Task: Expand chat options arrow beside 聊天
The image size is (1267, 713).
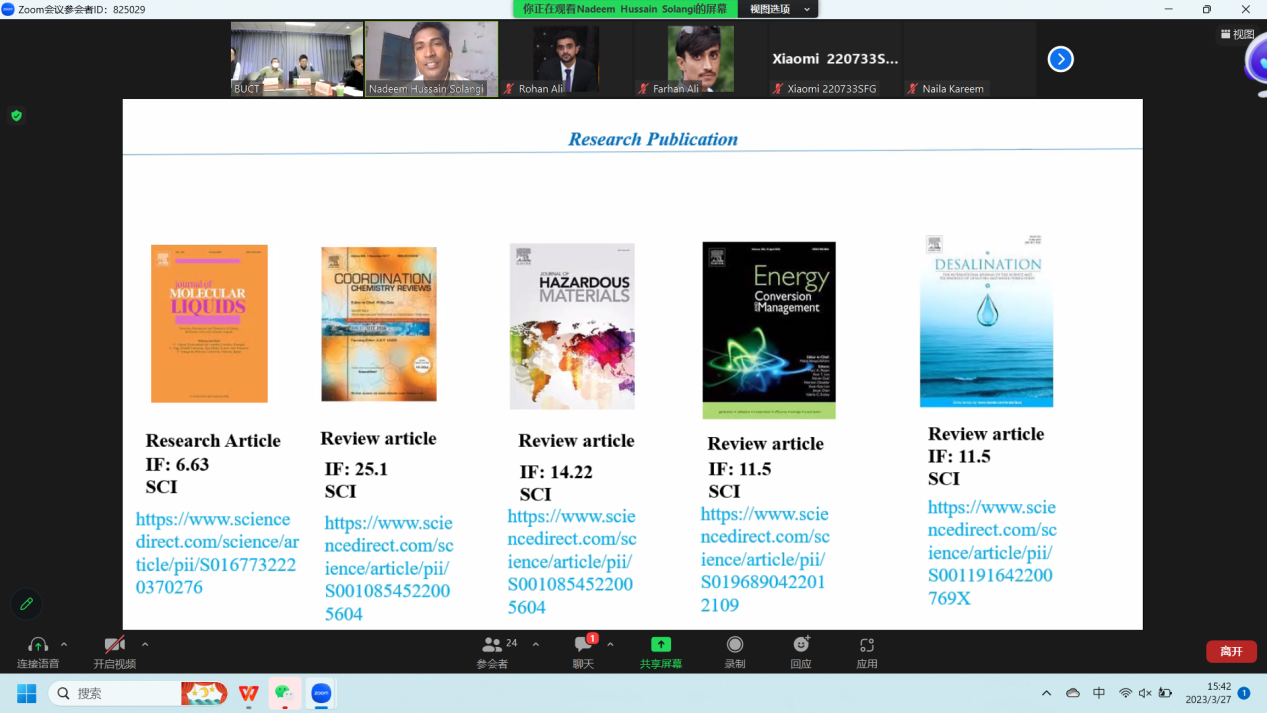Action: click(610, 645)
